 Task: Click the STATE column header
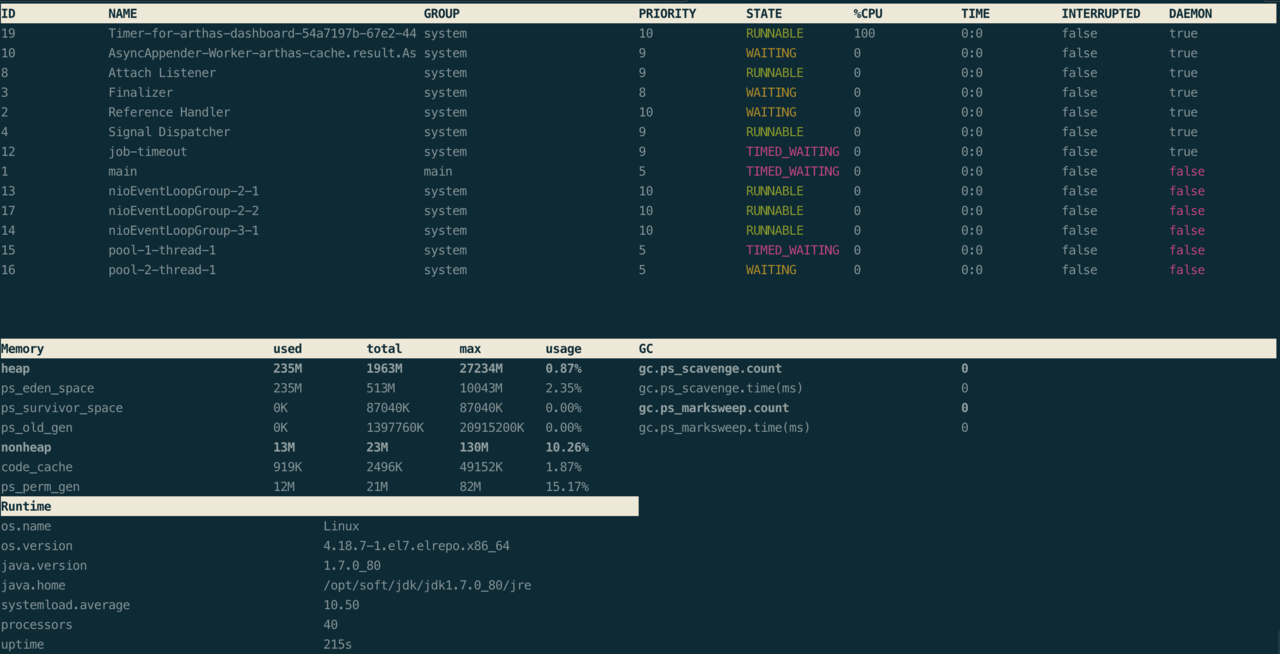(x=764, y=14)
